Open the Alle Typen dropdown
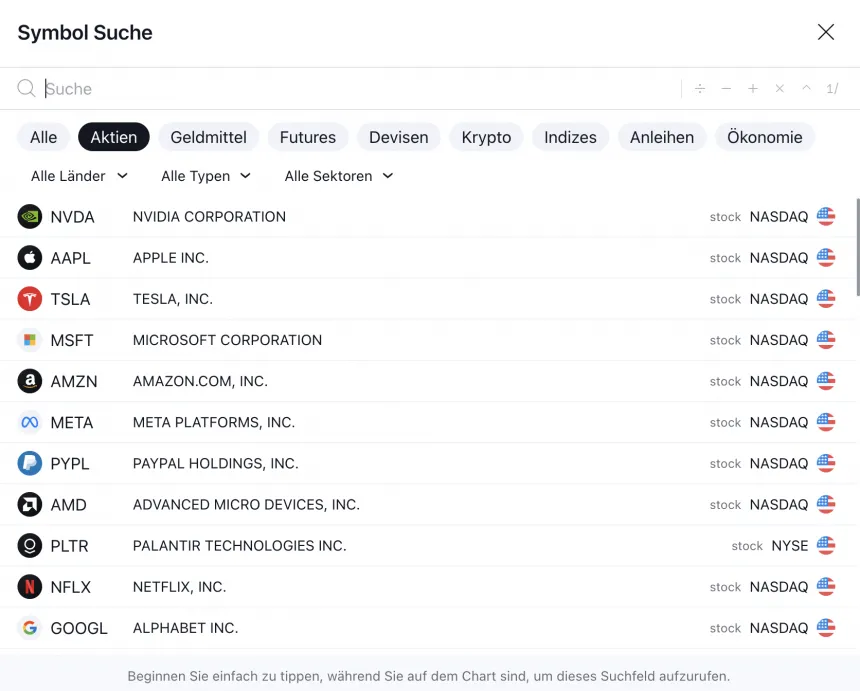860x691 pixels. (x=205, y=176)
